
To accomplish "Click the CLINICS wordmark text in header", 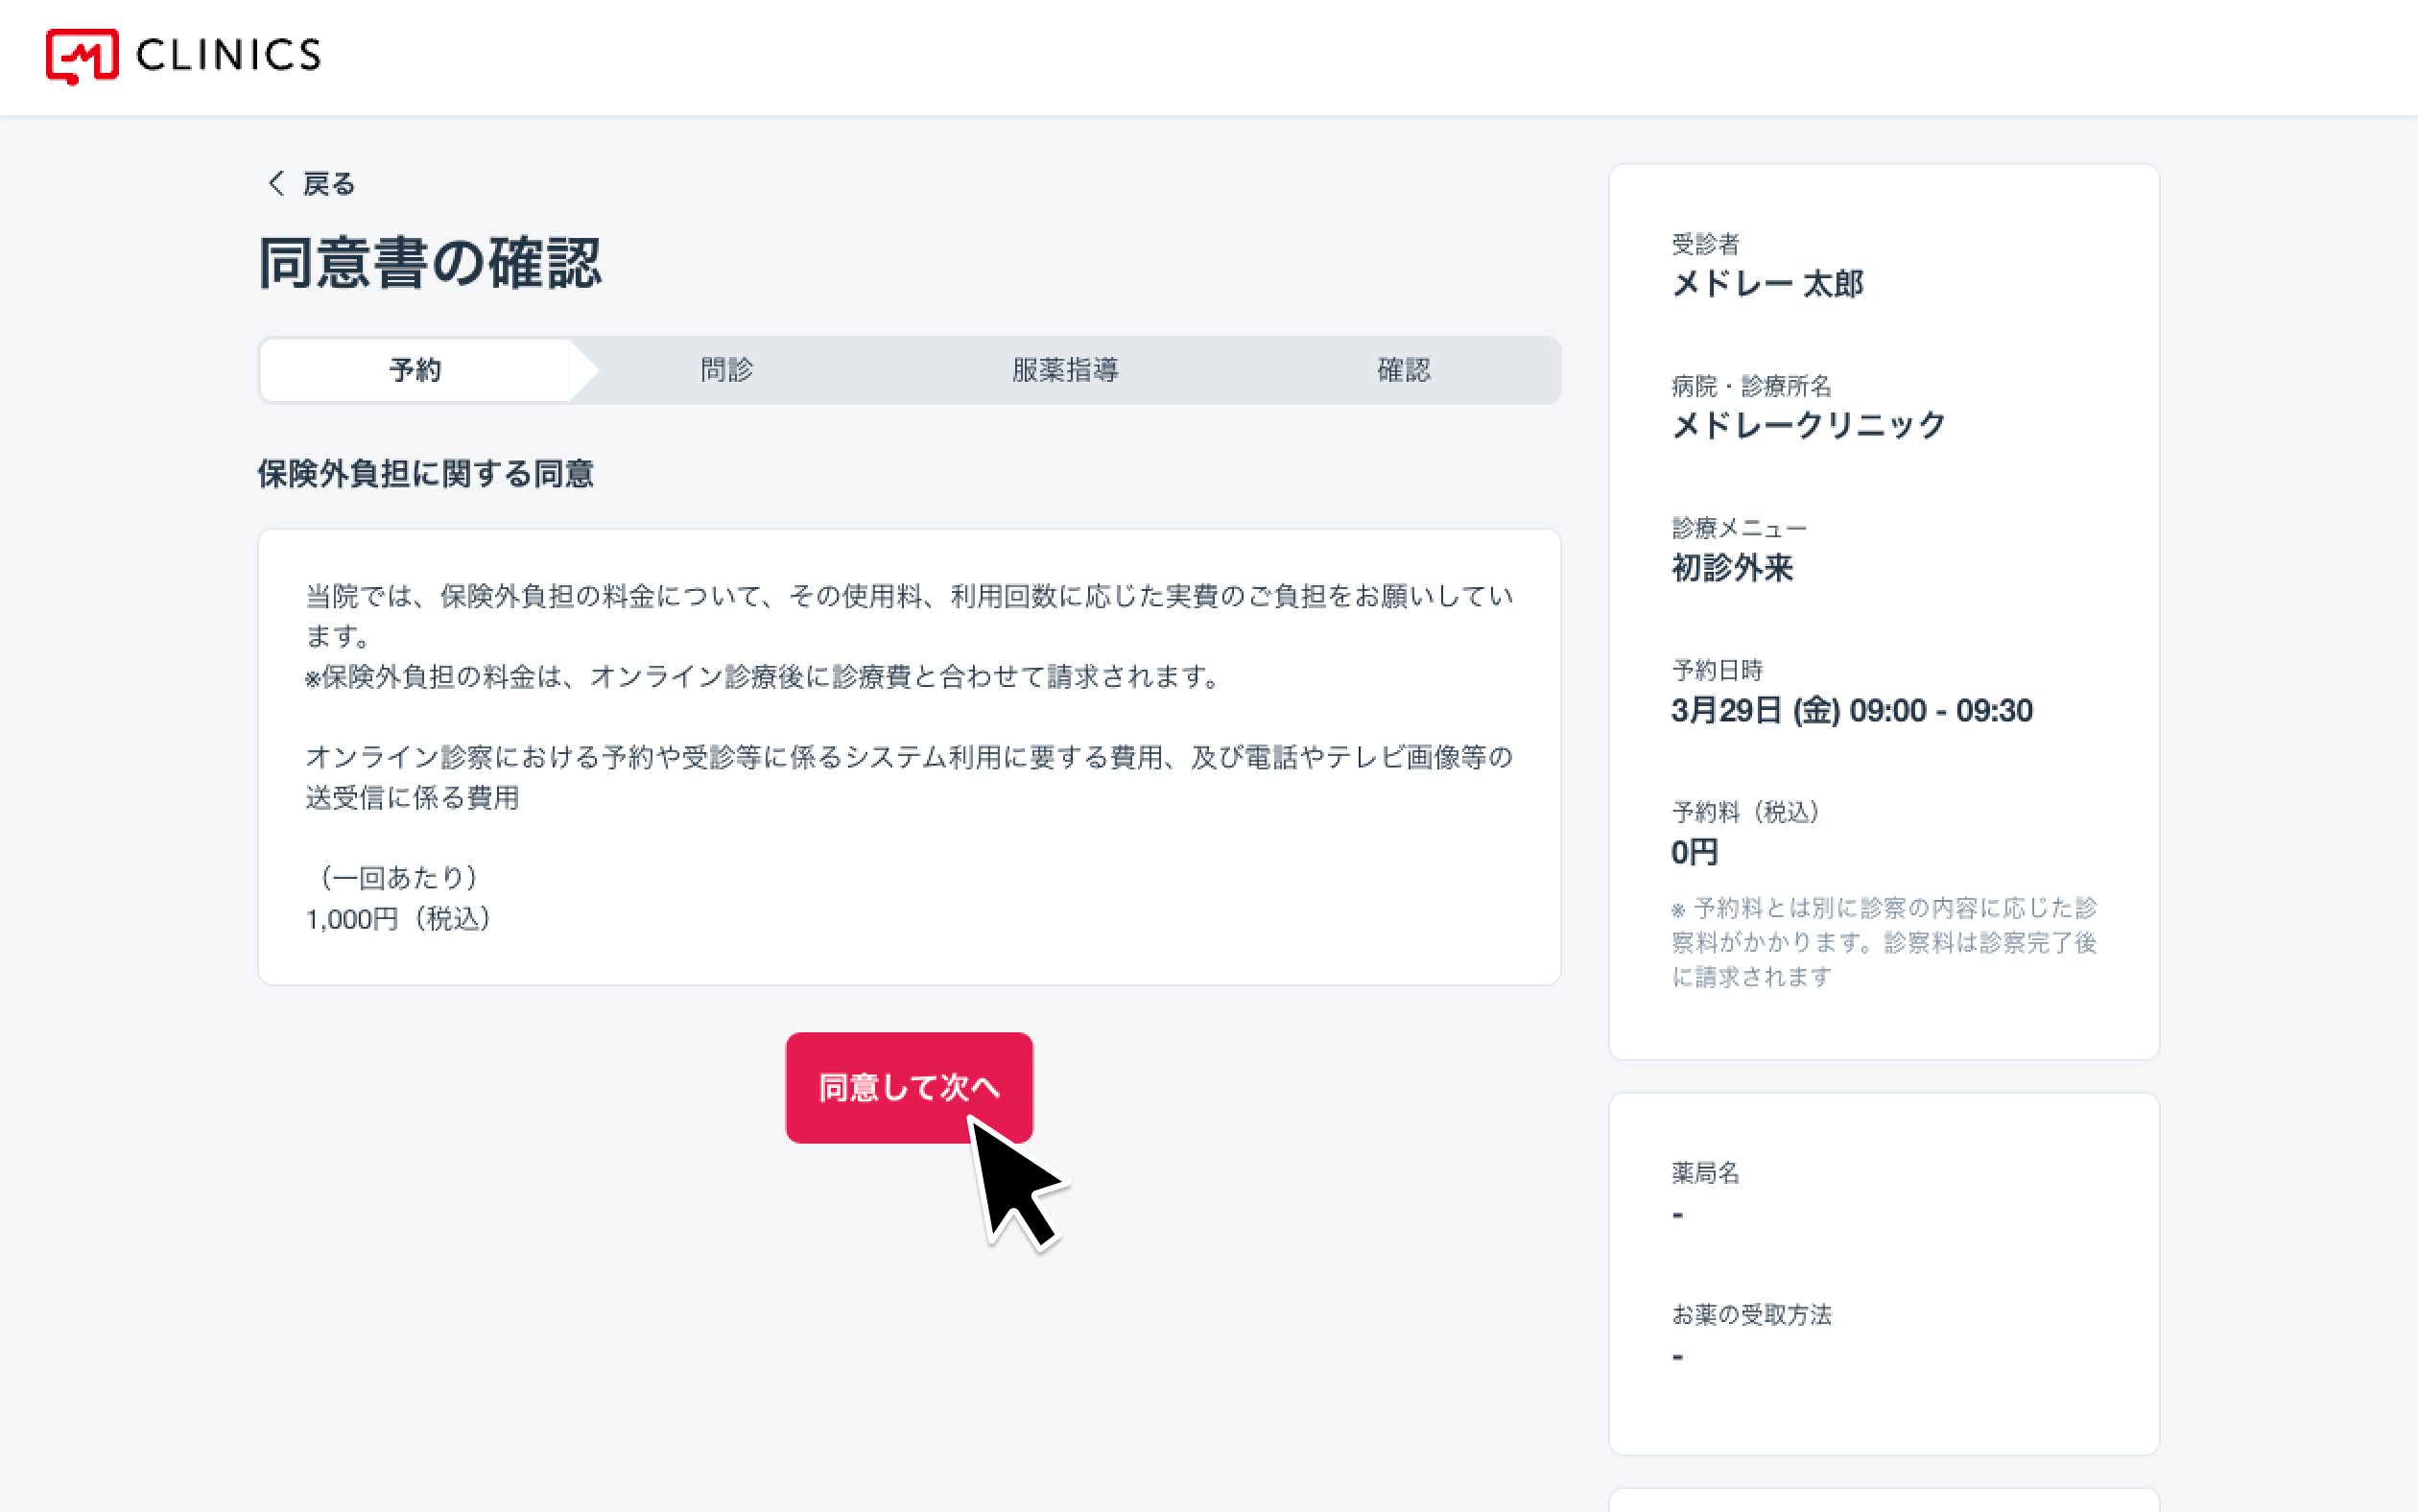I will pyautogui.click(x=229, y=56).
